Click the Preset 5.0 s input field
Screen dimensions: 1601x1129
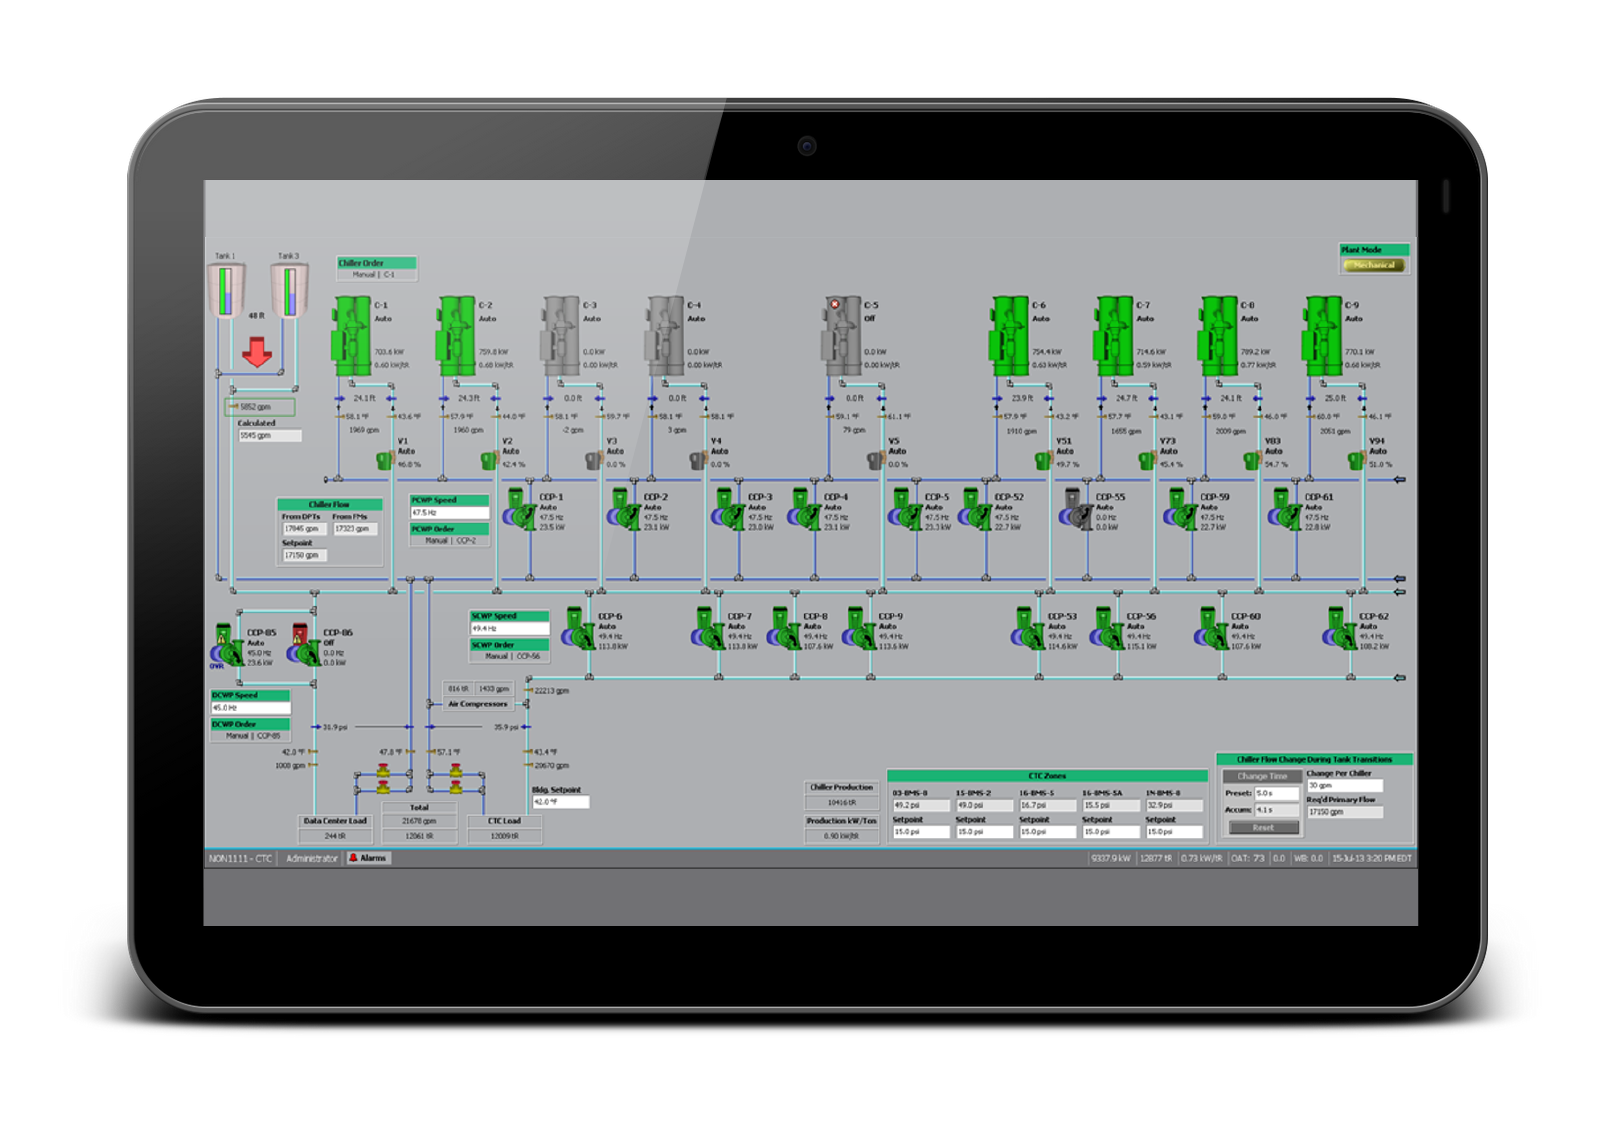(x=1277, y=792)
